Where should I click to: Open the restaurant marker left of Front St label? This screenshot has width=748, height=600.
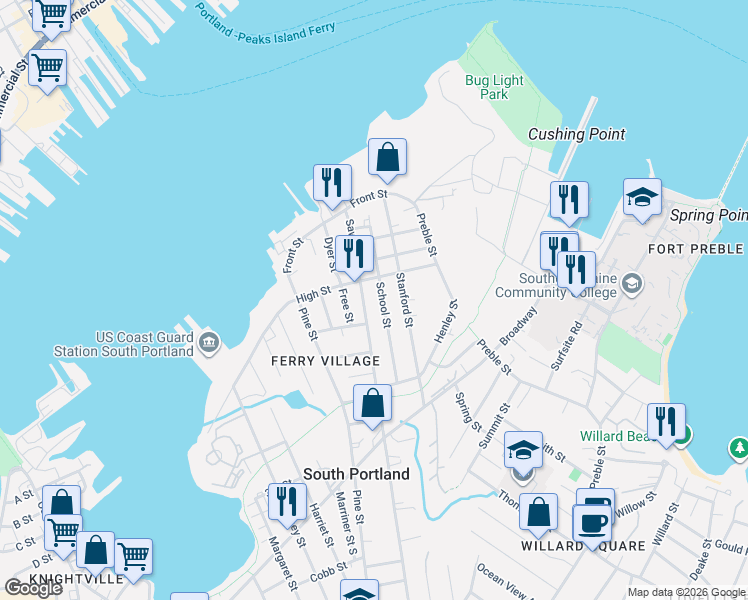332,186
